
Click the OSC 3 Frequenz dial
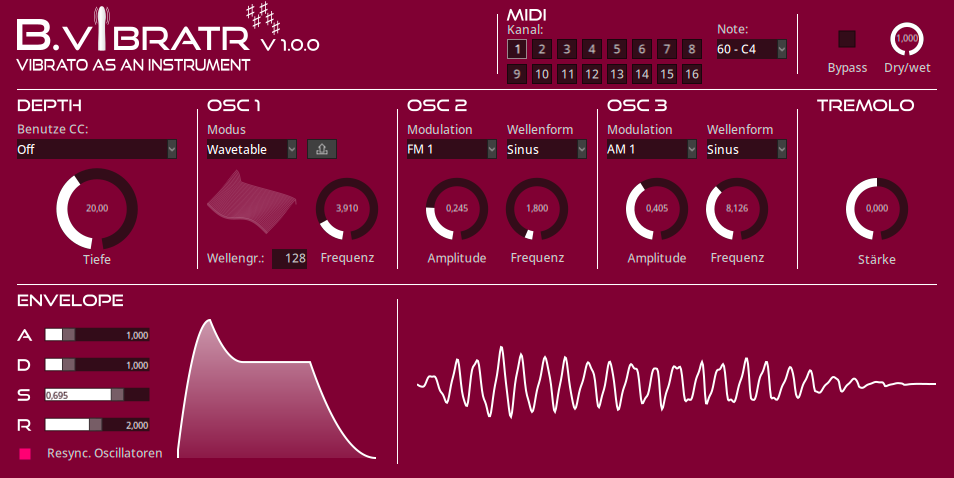(737, 209)
